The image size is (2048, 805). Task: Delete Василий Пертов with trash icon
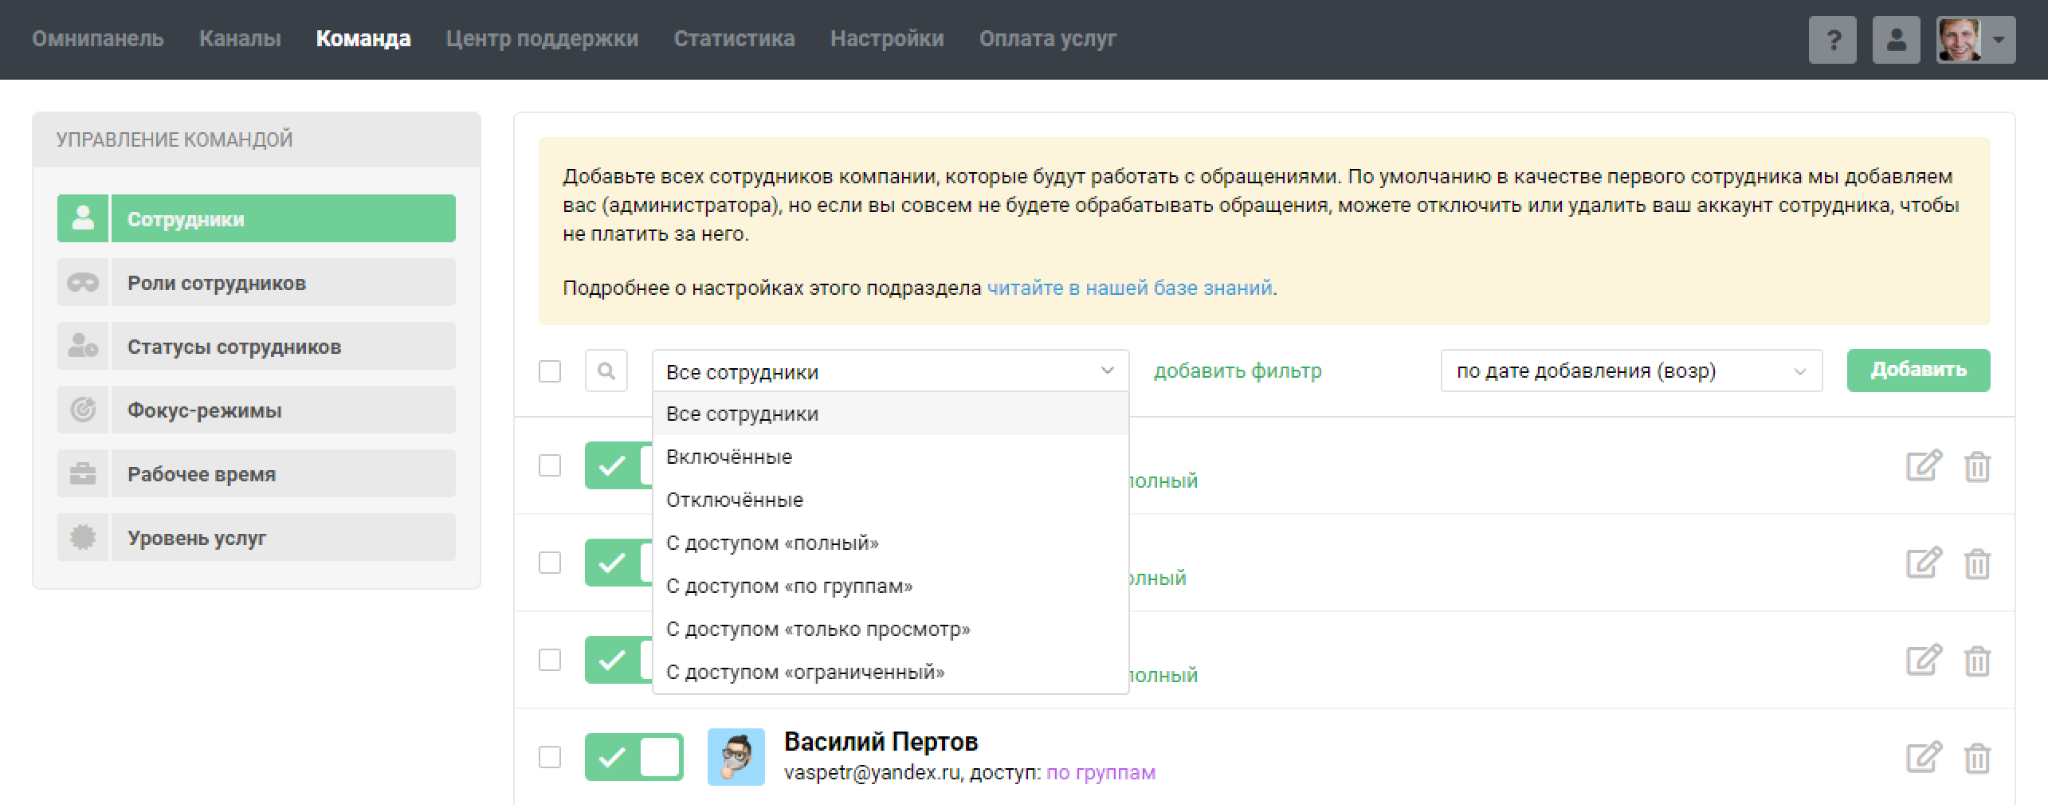point(1977,758)
